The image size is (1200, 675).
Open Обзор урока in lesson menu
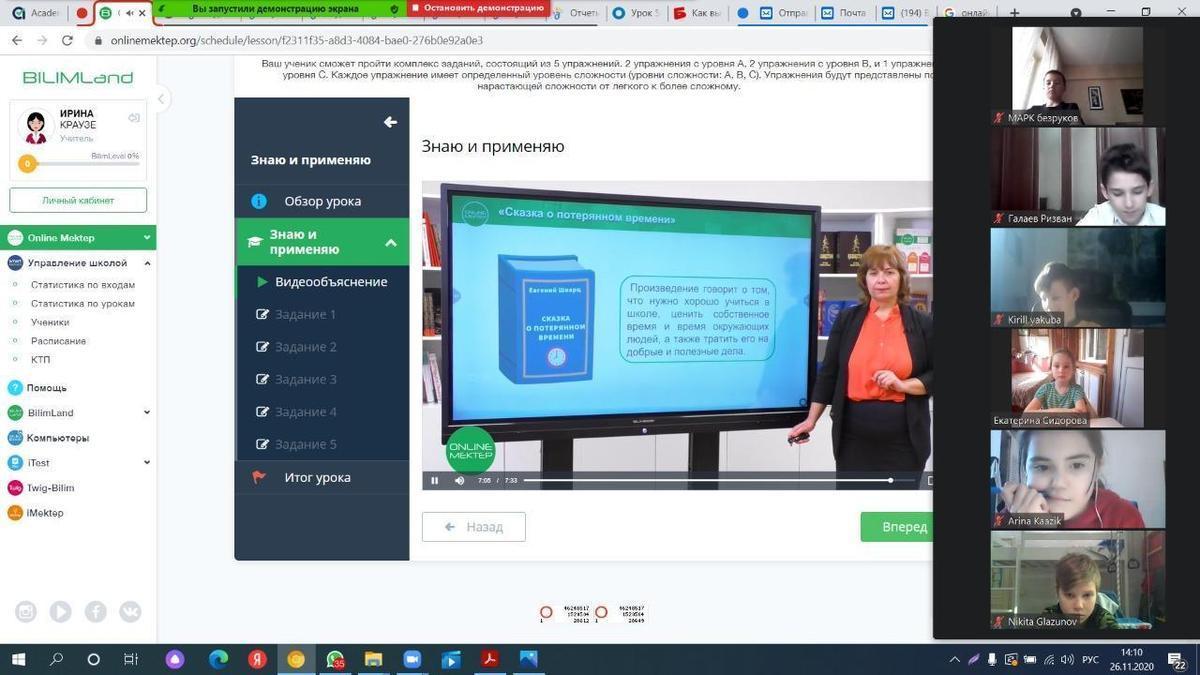pos(322,201)
